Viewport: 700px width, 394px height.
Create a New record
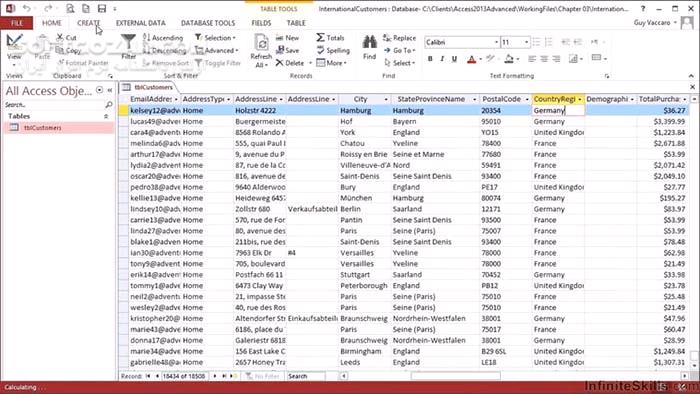coord(287,38)
